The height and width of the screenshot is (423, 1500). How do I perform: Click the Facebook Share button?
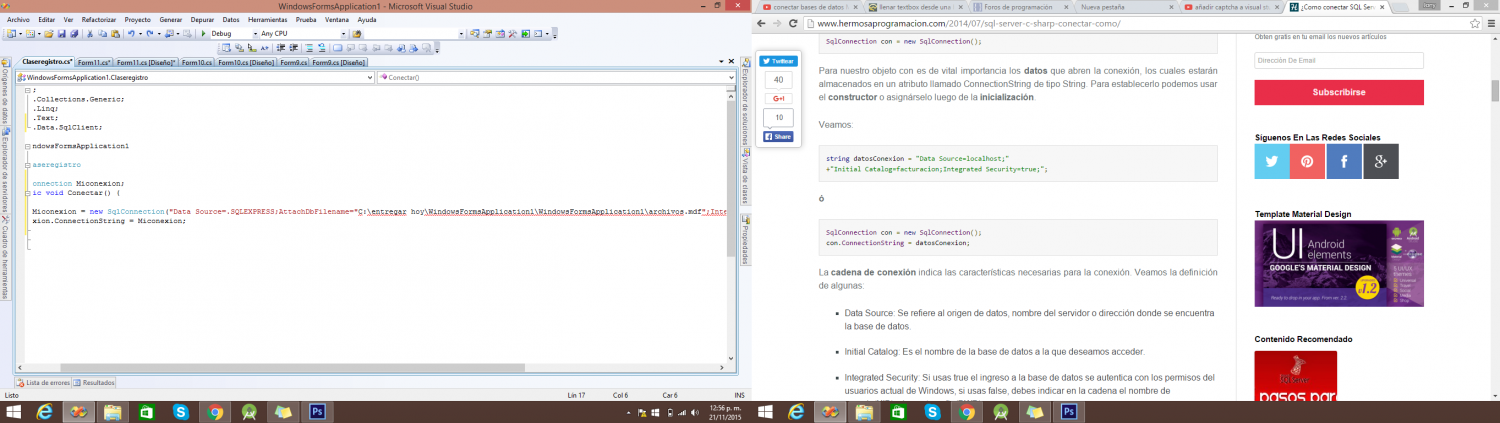tap(778, 136)
